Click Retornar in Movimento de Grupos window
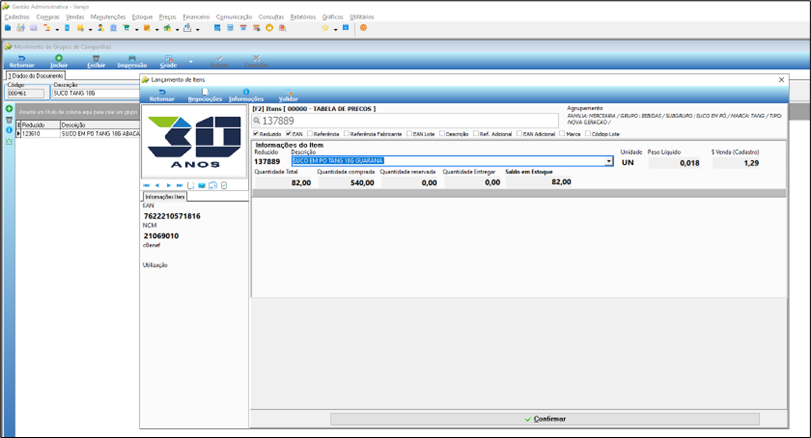 tap(22, 62)
